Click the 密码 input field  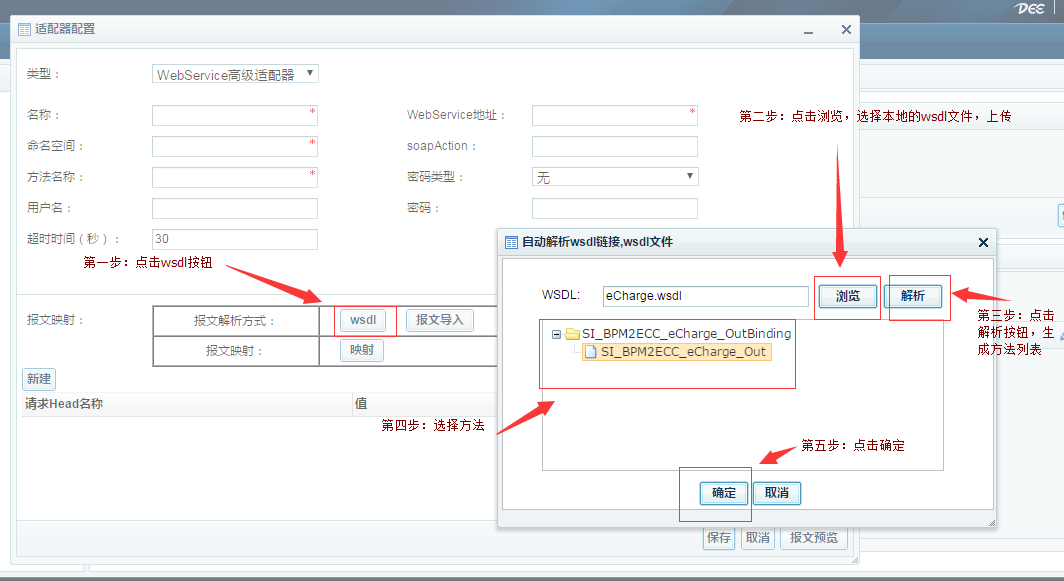tap(615, 208)
